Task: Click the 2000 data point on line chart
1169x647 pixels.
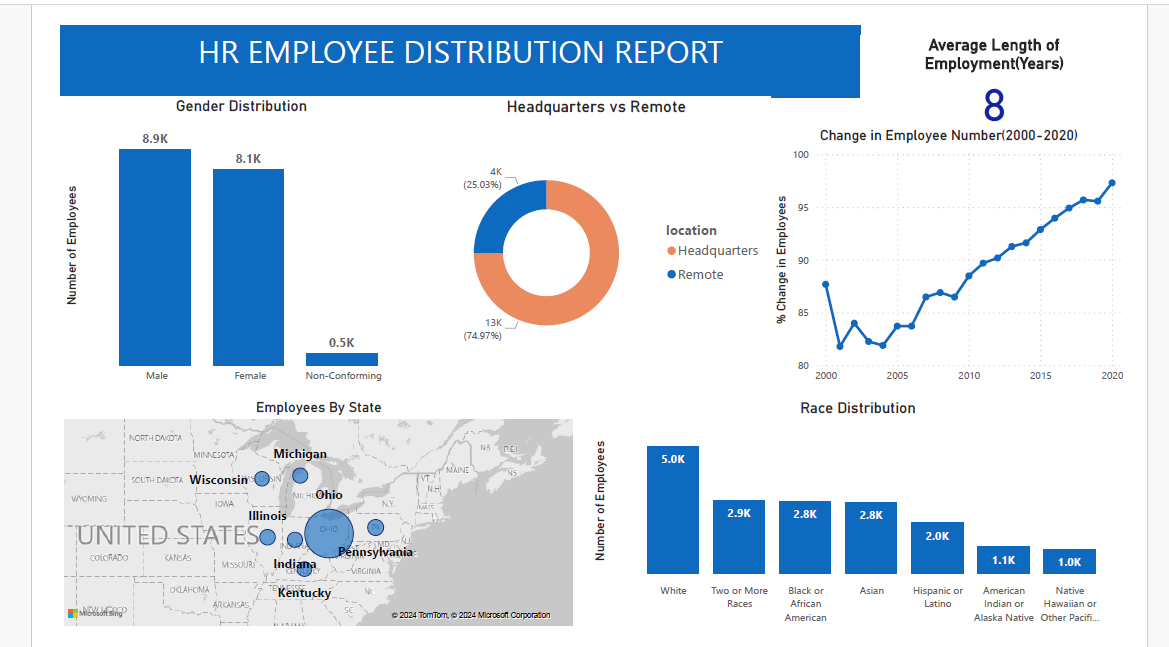Action: click(x=825, y=285)
